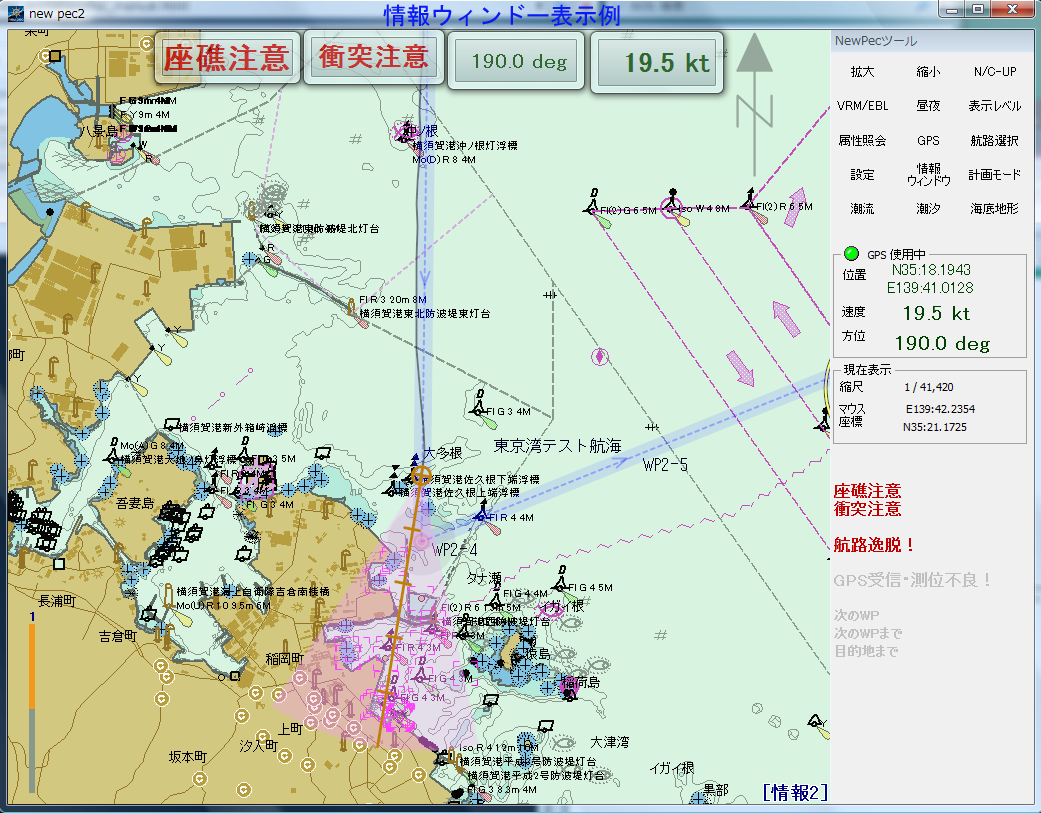Viewport: 1041px width, 813px height.
Task: Switch to 計画モード planning mode
Action: coord(995,175)
